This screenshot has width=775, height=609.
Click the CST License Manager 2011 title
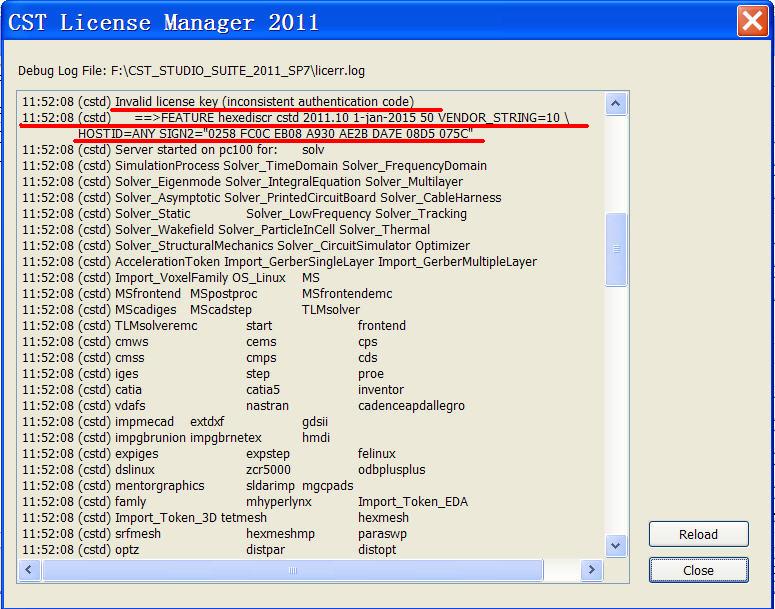coord(163,22)
